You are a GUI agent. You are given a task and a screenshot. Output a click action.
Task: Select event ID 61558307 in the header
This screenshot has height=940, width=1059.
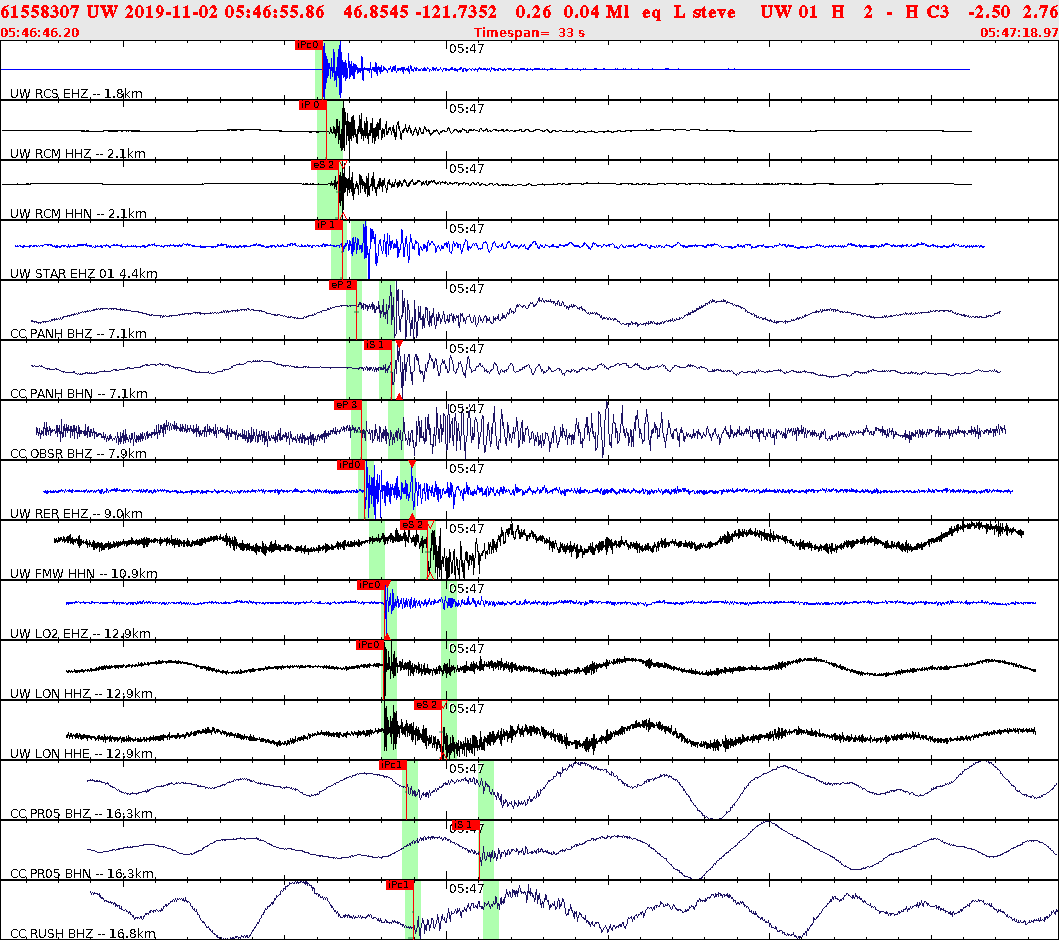tap(40, 13)
